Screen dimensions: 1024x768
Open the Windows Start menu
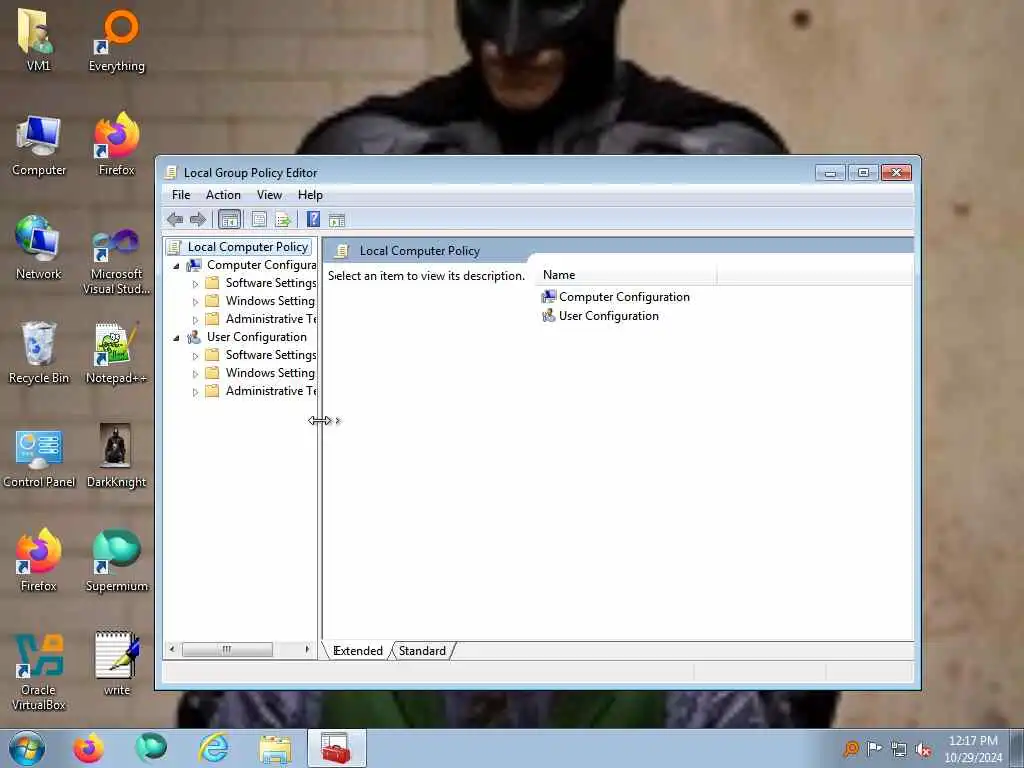27,748
